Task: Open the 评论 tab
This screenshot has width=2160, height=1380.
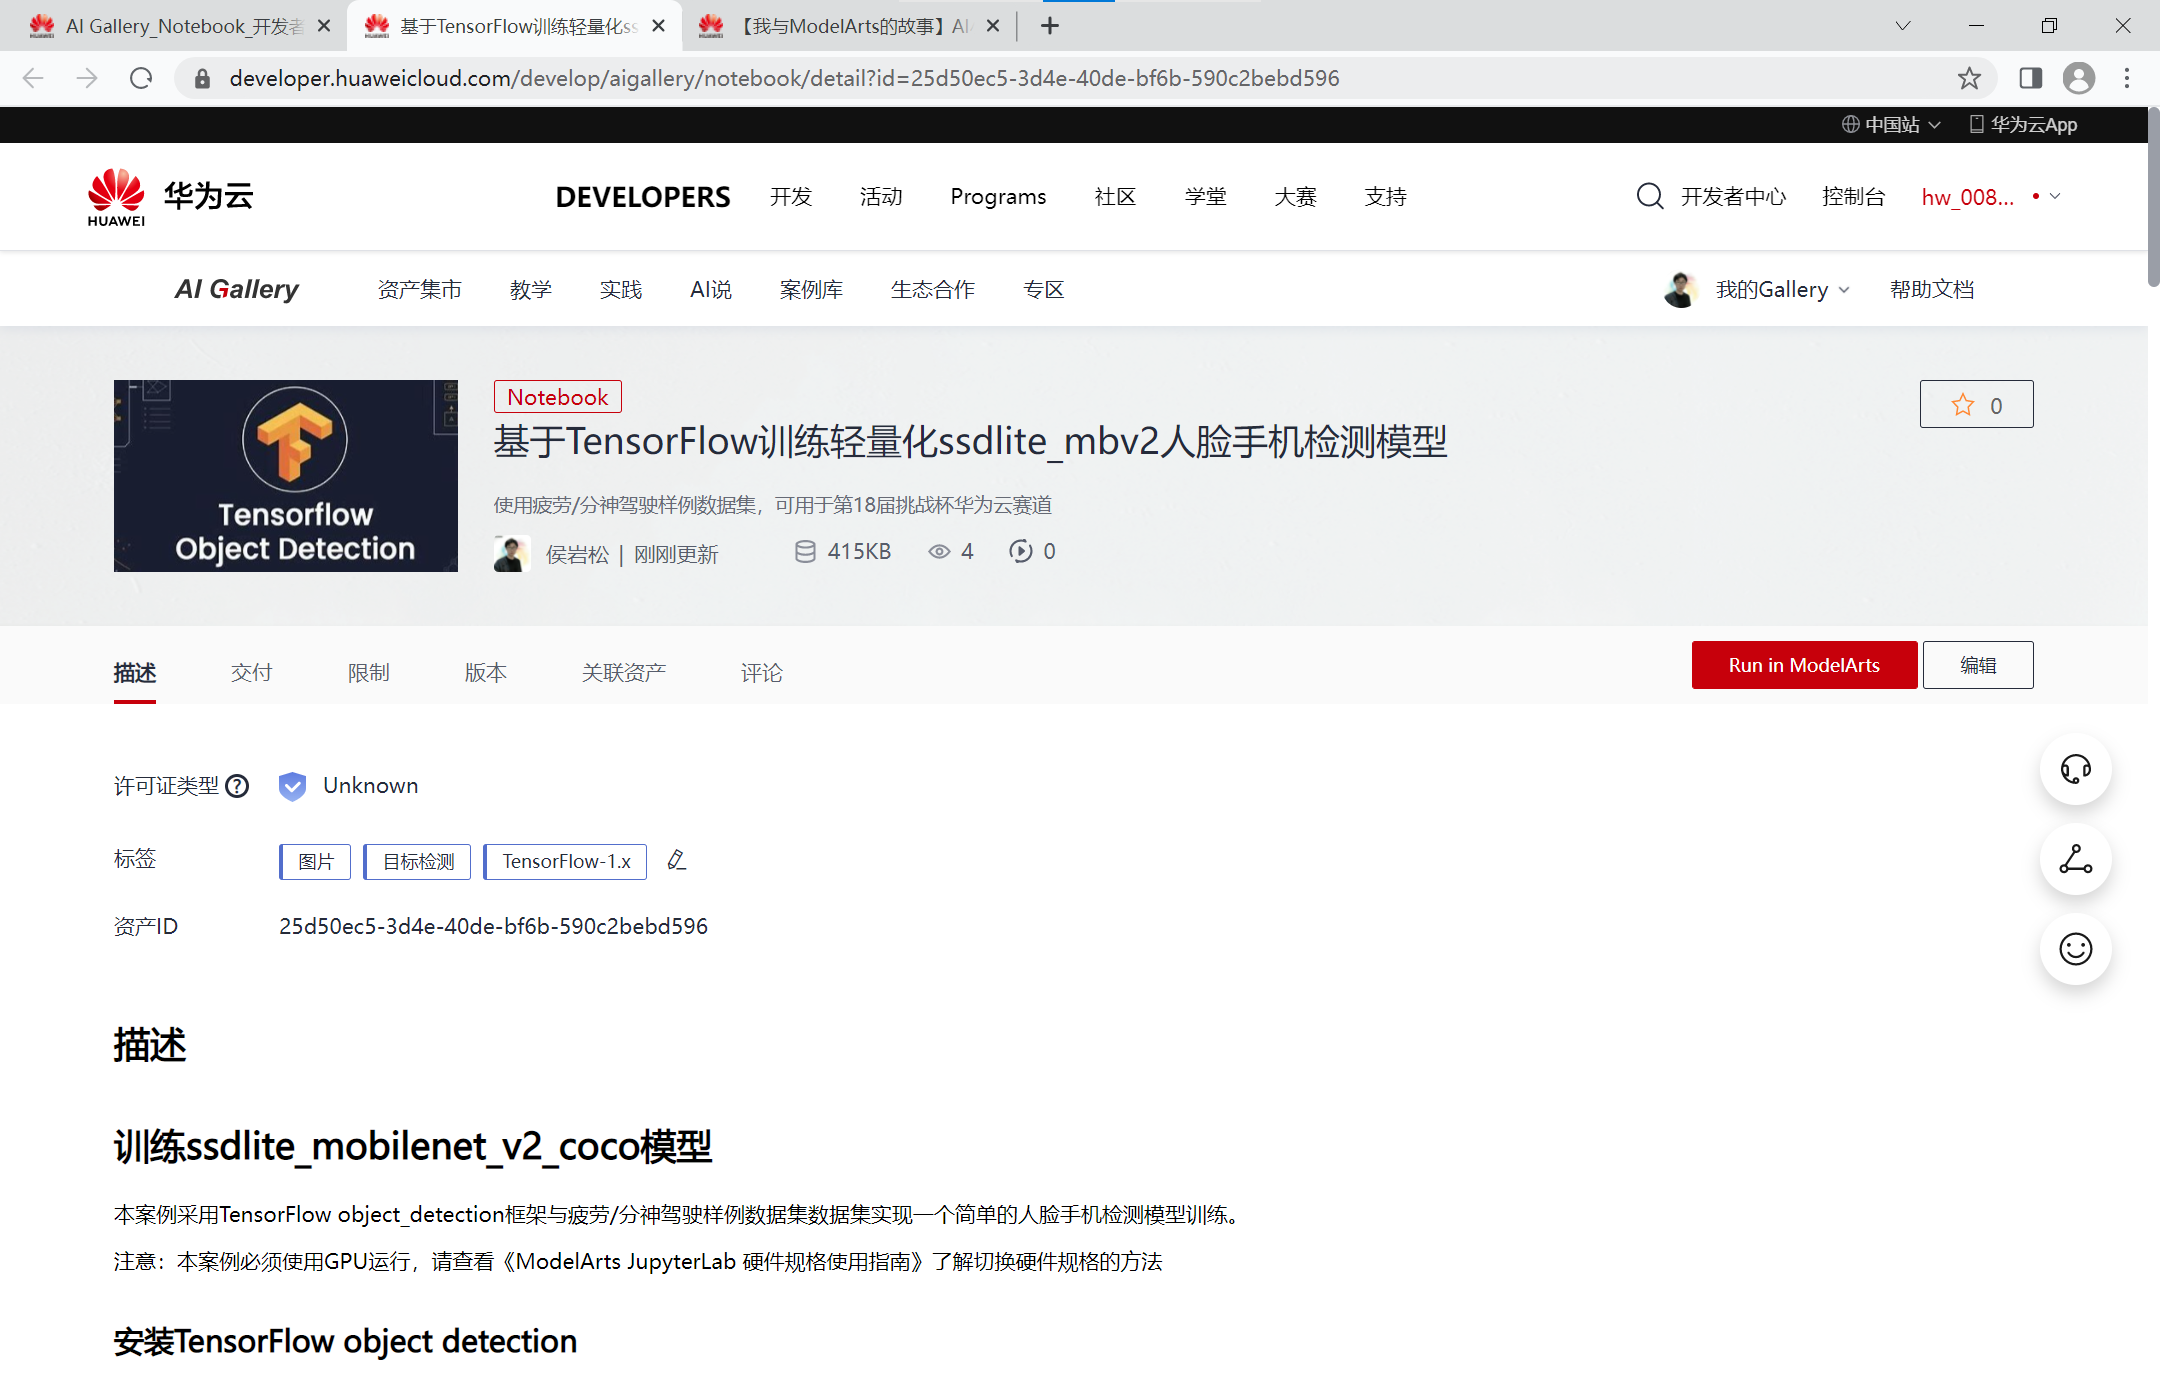Action: click(761, 673)
